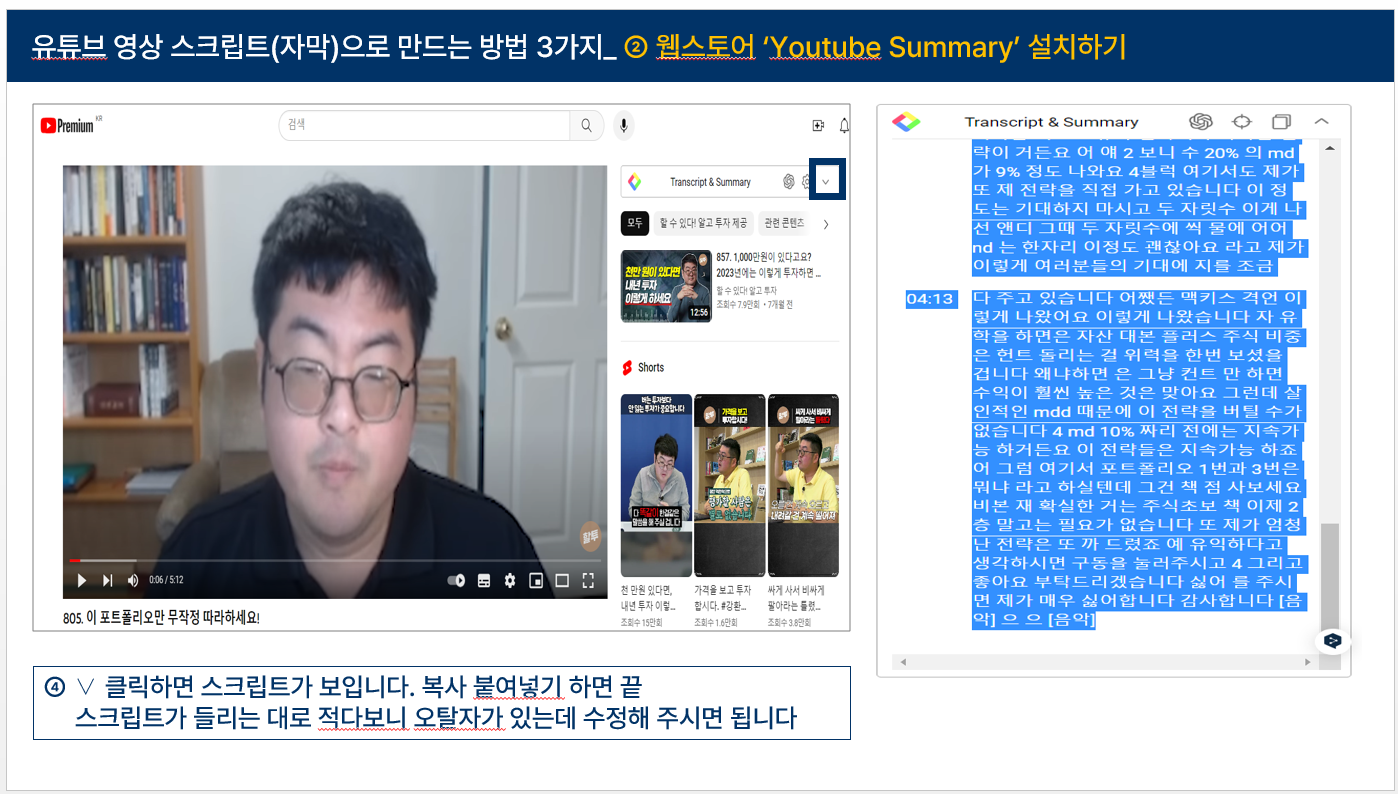Click the Shorts section logo
The image size is (1398, 794).
628,368
